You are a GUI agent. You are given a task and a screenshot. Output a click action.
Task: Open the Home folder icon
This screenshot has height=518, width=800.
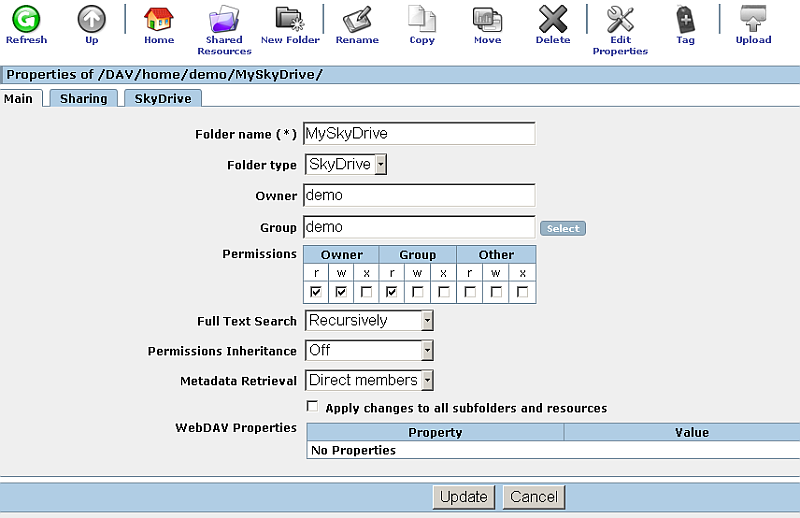point(158,20)
